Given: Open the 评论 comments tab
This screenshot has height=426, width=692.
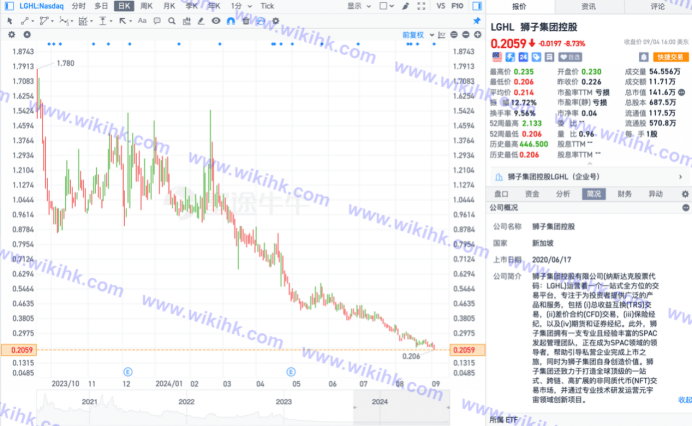Looking at the screenshot, I should click(658, 7).
